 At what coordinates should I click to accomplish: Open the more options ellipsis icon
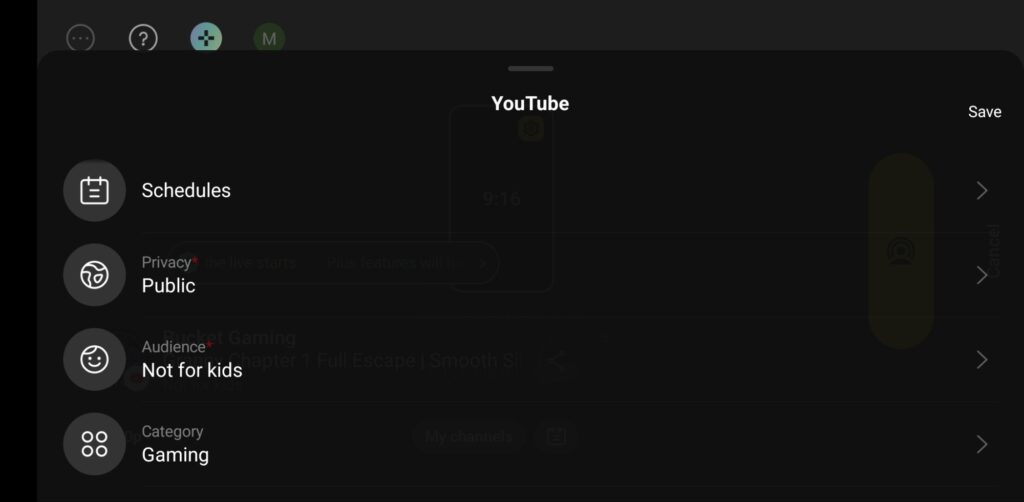(x=81, y=39)
